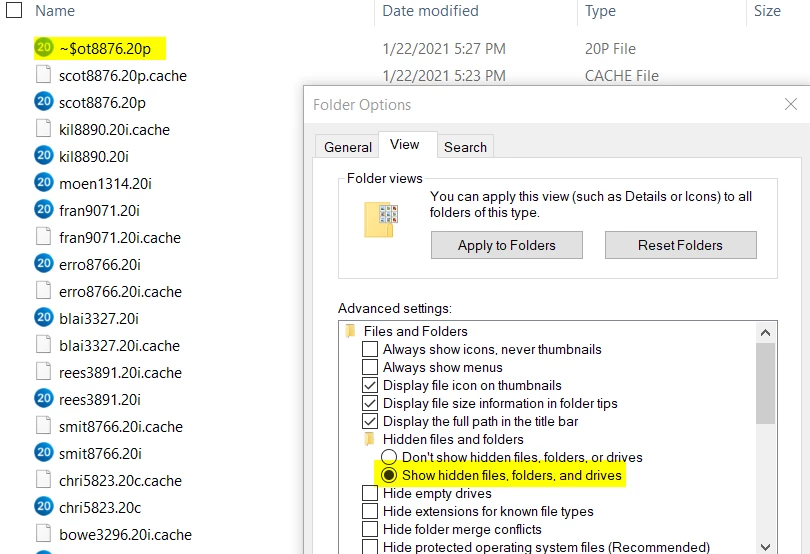
Task: Select the file name moen1314.20i
Action: (105, 183)
